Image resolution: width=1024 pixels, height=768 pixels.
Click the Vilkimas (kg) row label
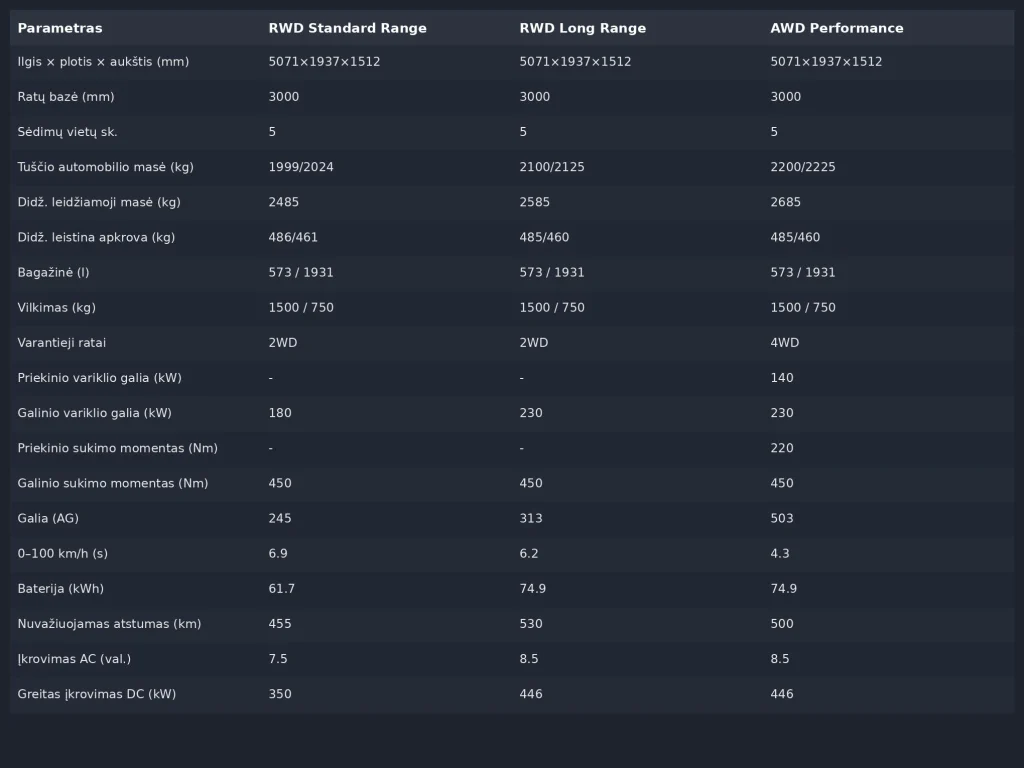pyautogui.click(x=57, y=307)
